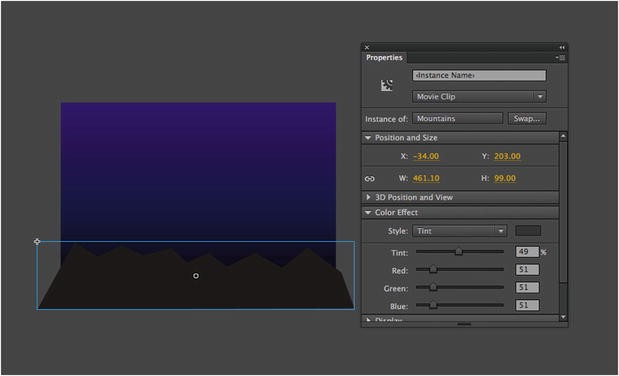Click the movie clip symbol icon
Screen dimensions: 619x376
pyautogui.click(x=386, y=85)
